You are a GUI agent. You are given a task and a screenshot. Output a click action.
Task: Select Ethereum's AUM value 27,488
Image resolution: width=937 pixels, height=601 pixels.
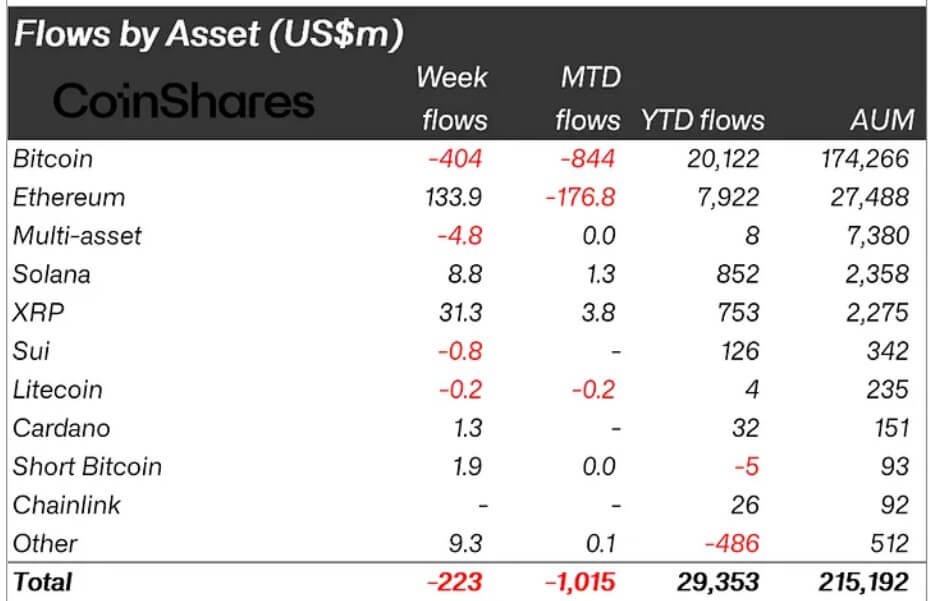870,197
